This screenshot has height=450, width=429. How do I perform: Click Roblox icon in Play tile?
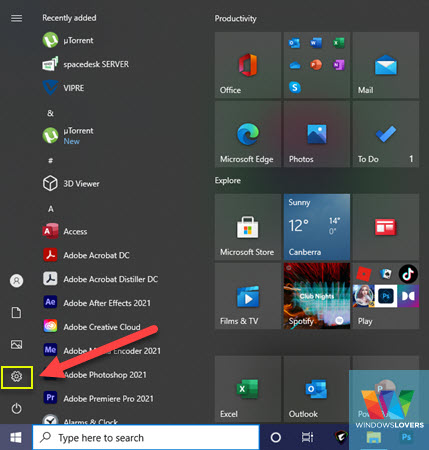point(364,274)
